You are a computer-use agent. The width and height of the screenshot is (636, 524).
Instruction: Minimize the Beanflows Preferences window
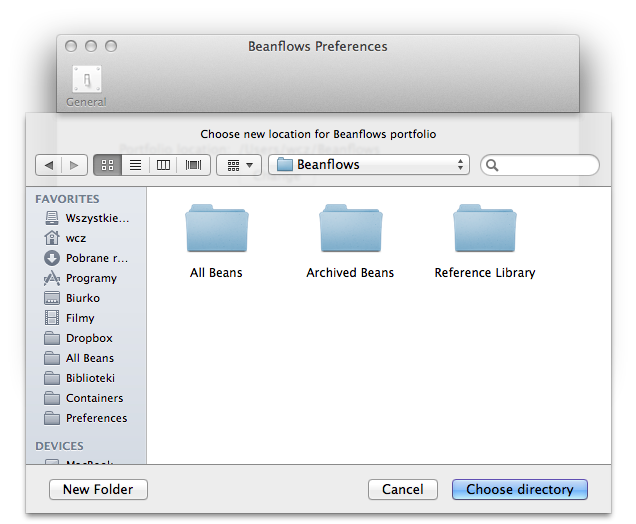click(x=91, y=46)
